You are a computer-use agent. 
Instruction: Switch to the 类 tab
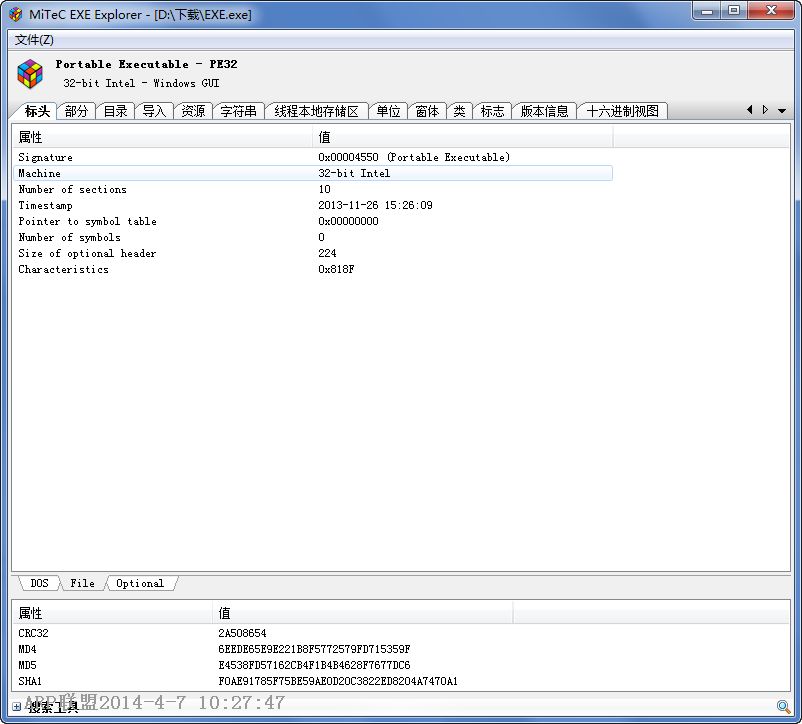pos(459,111)
